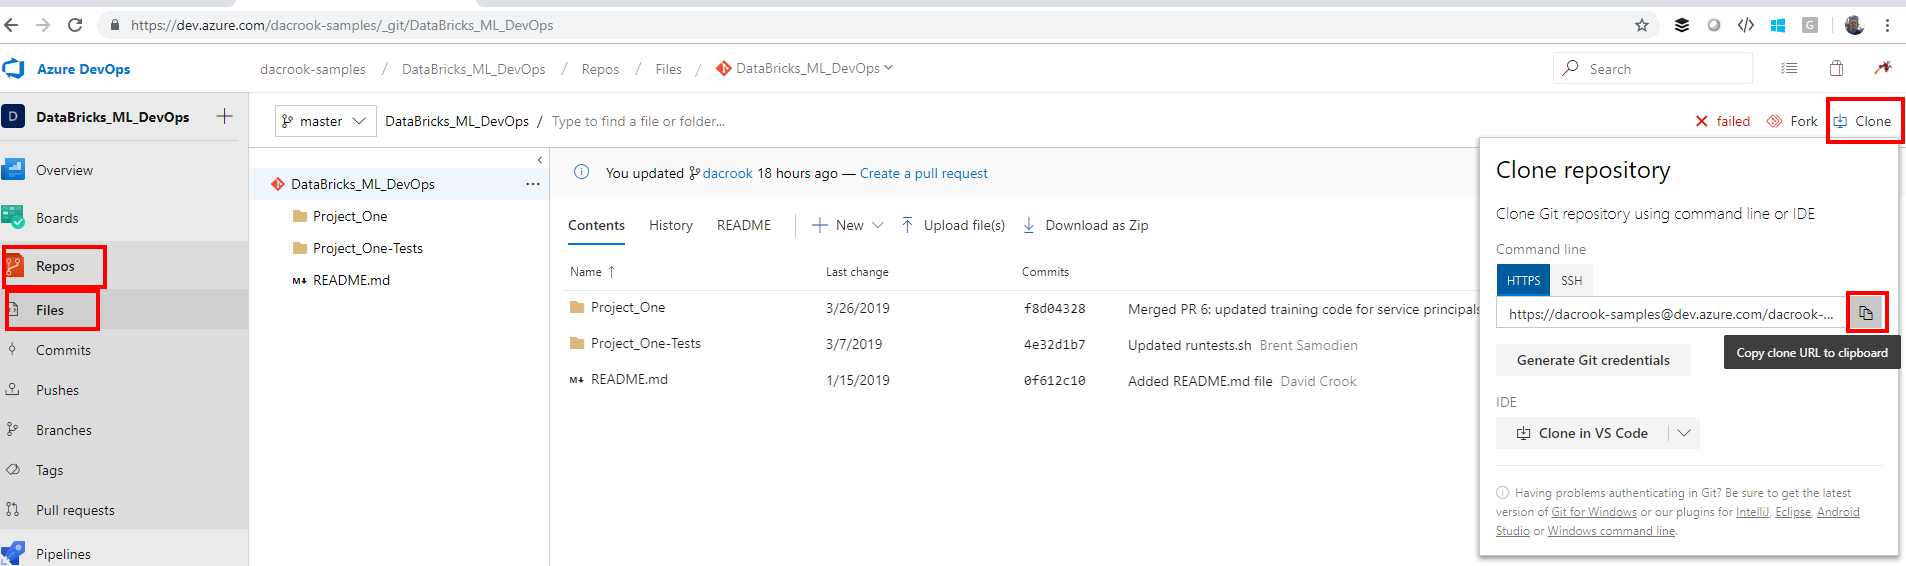Switch to the Contents tab

coord(596,225)
